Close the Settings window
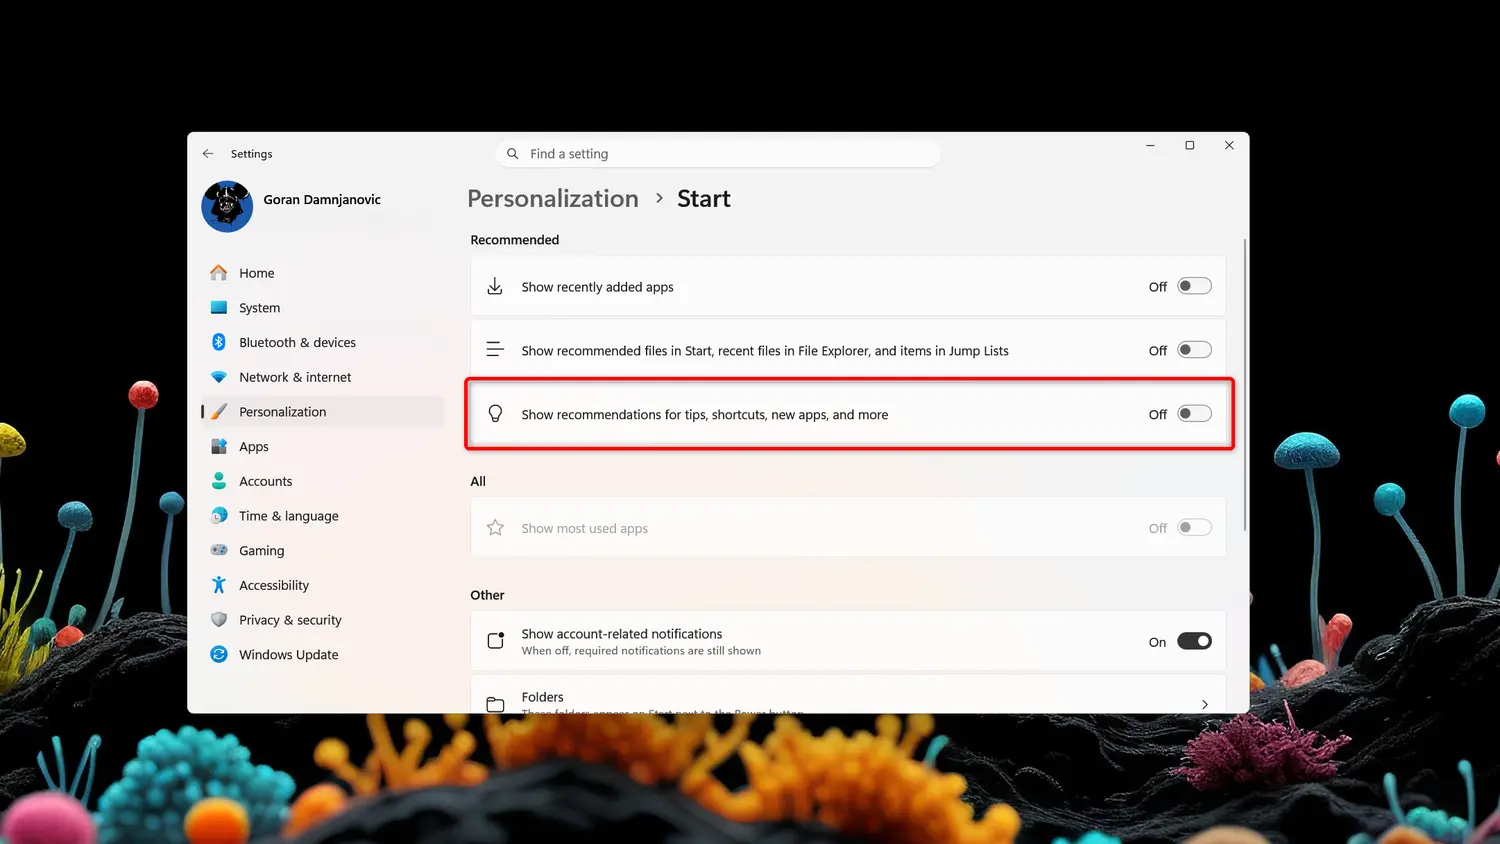 1229,146
